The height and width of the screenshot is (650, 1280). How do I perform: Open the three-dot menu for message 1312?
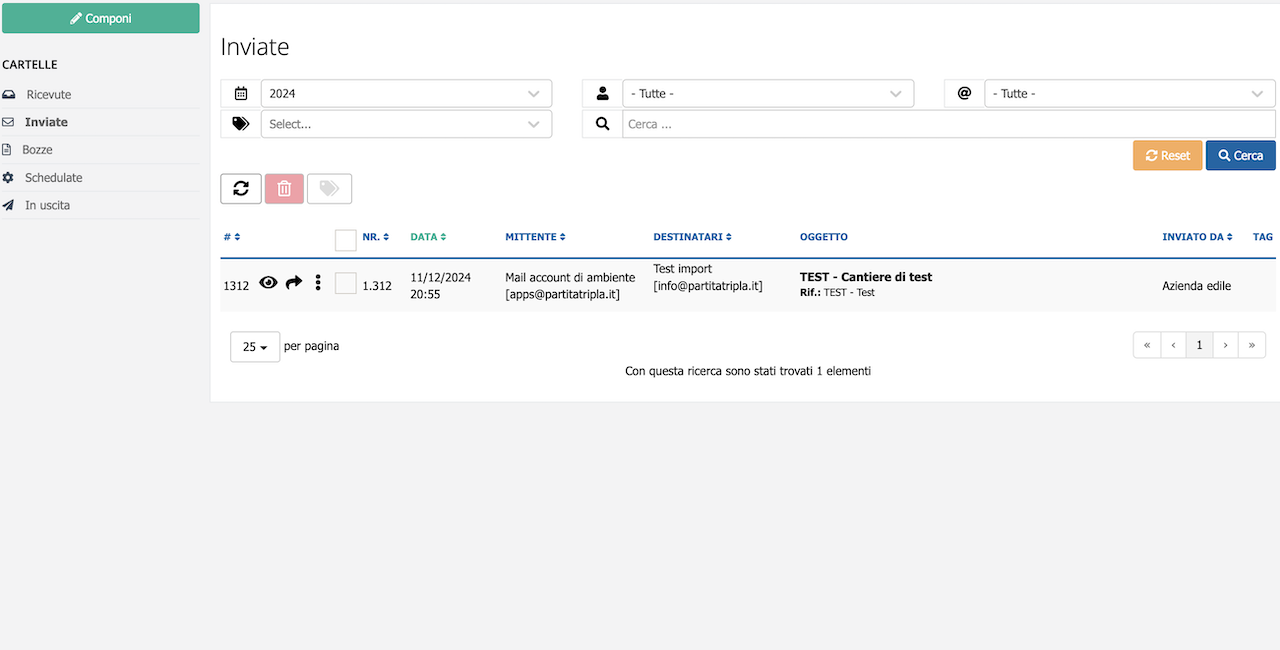point(318,283)
